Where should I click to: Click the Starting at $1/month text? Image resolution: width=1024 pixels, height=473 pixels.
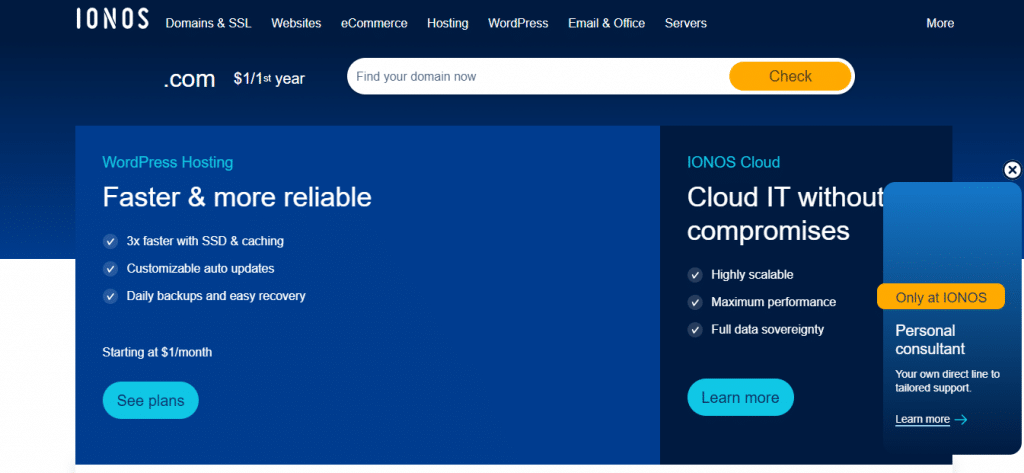click(x=157, y=353)
